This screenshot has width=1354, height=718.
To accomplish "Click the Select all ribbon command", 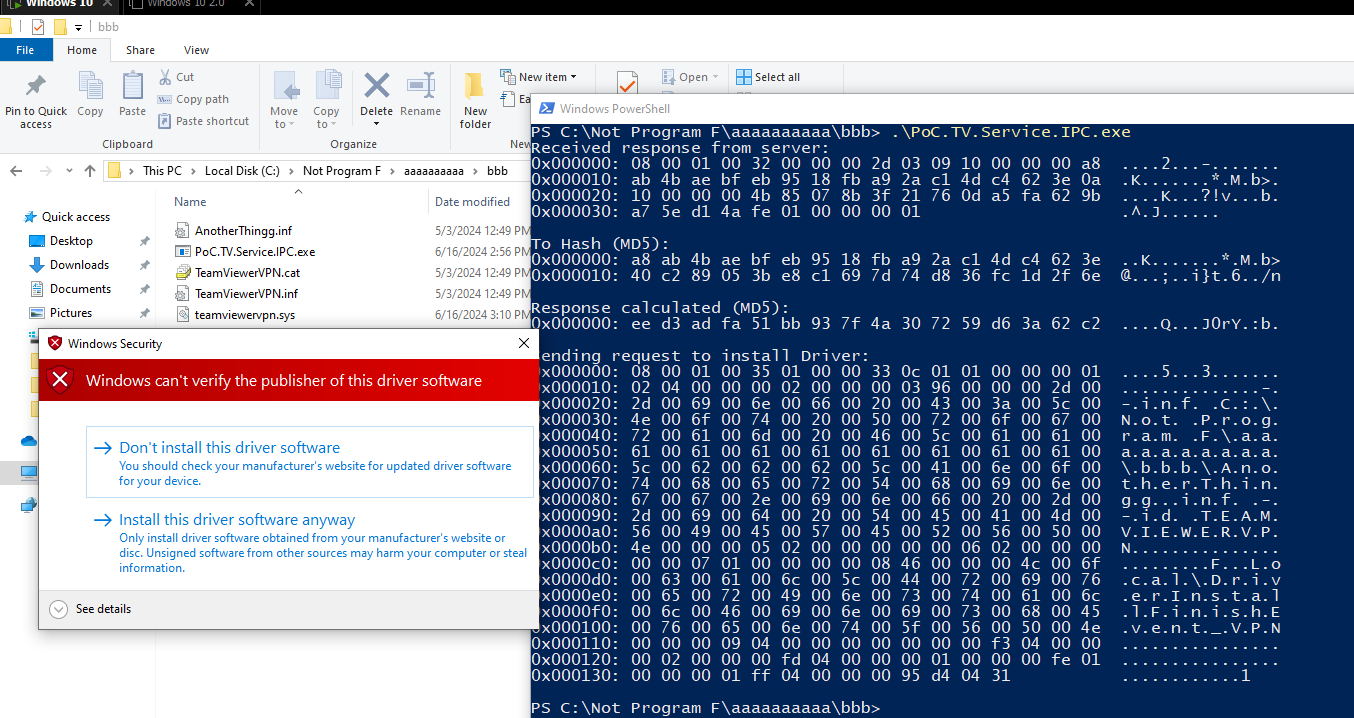I will 767,77.
